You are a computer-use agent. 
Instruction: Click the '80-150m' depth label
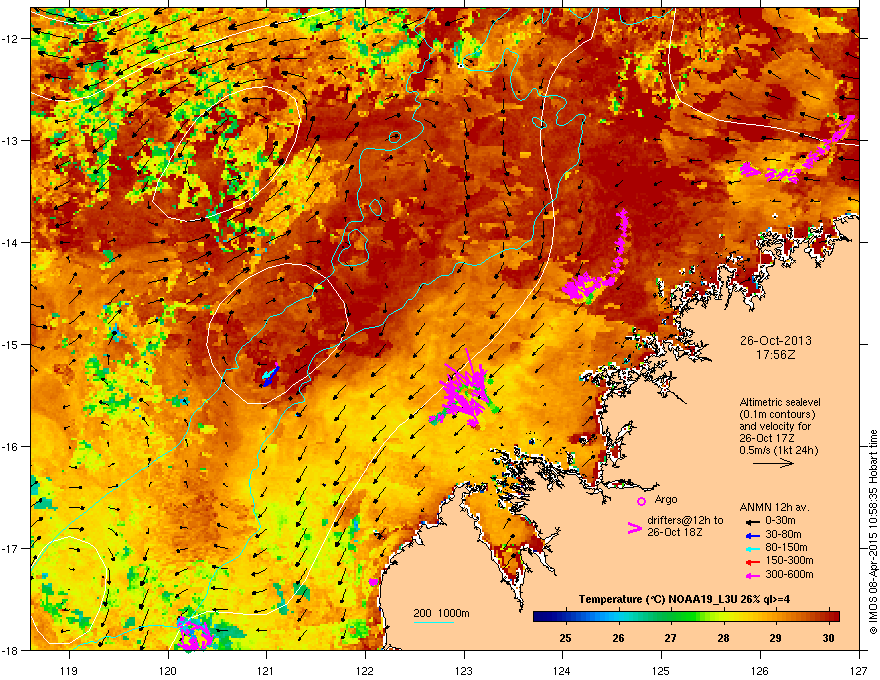coord(786,547)
